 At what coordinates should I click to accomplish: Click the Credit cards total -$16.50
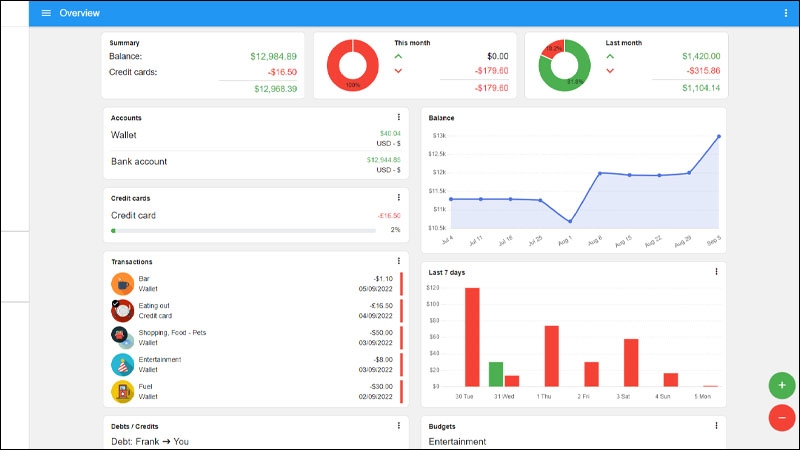[x=282, y=72]
